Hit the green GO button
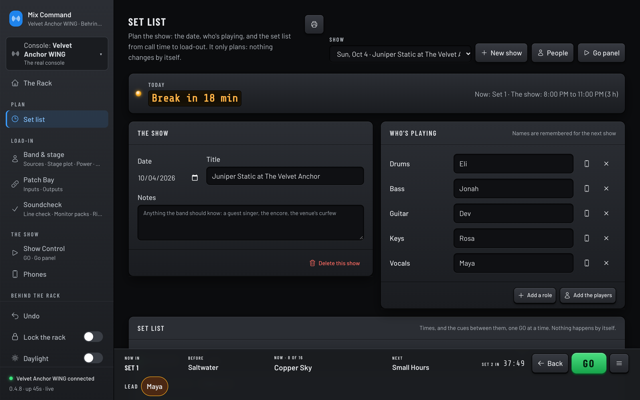Screen dimensions: 640x400 pyautogui.click(x=589, y=363)
